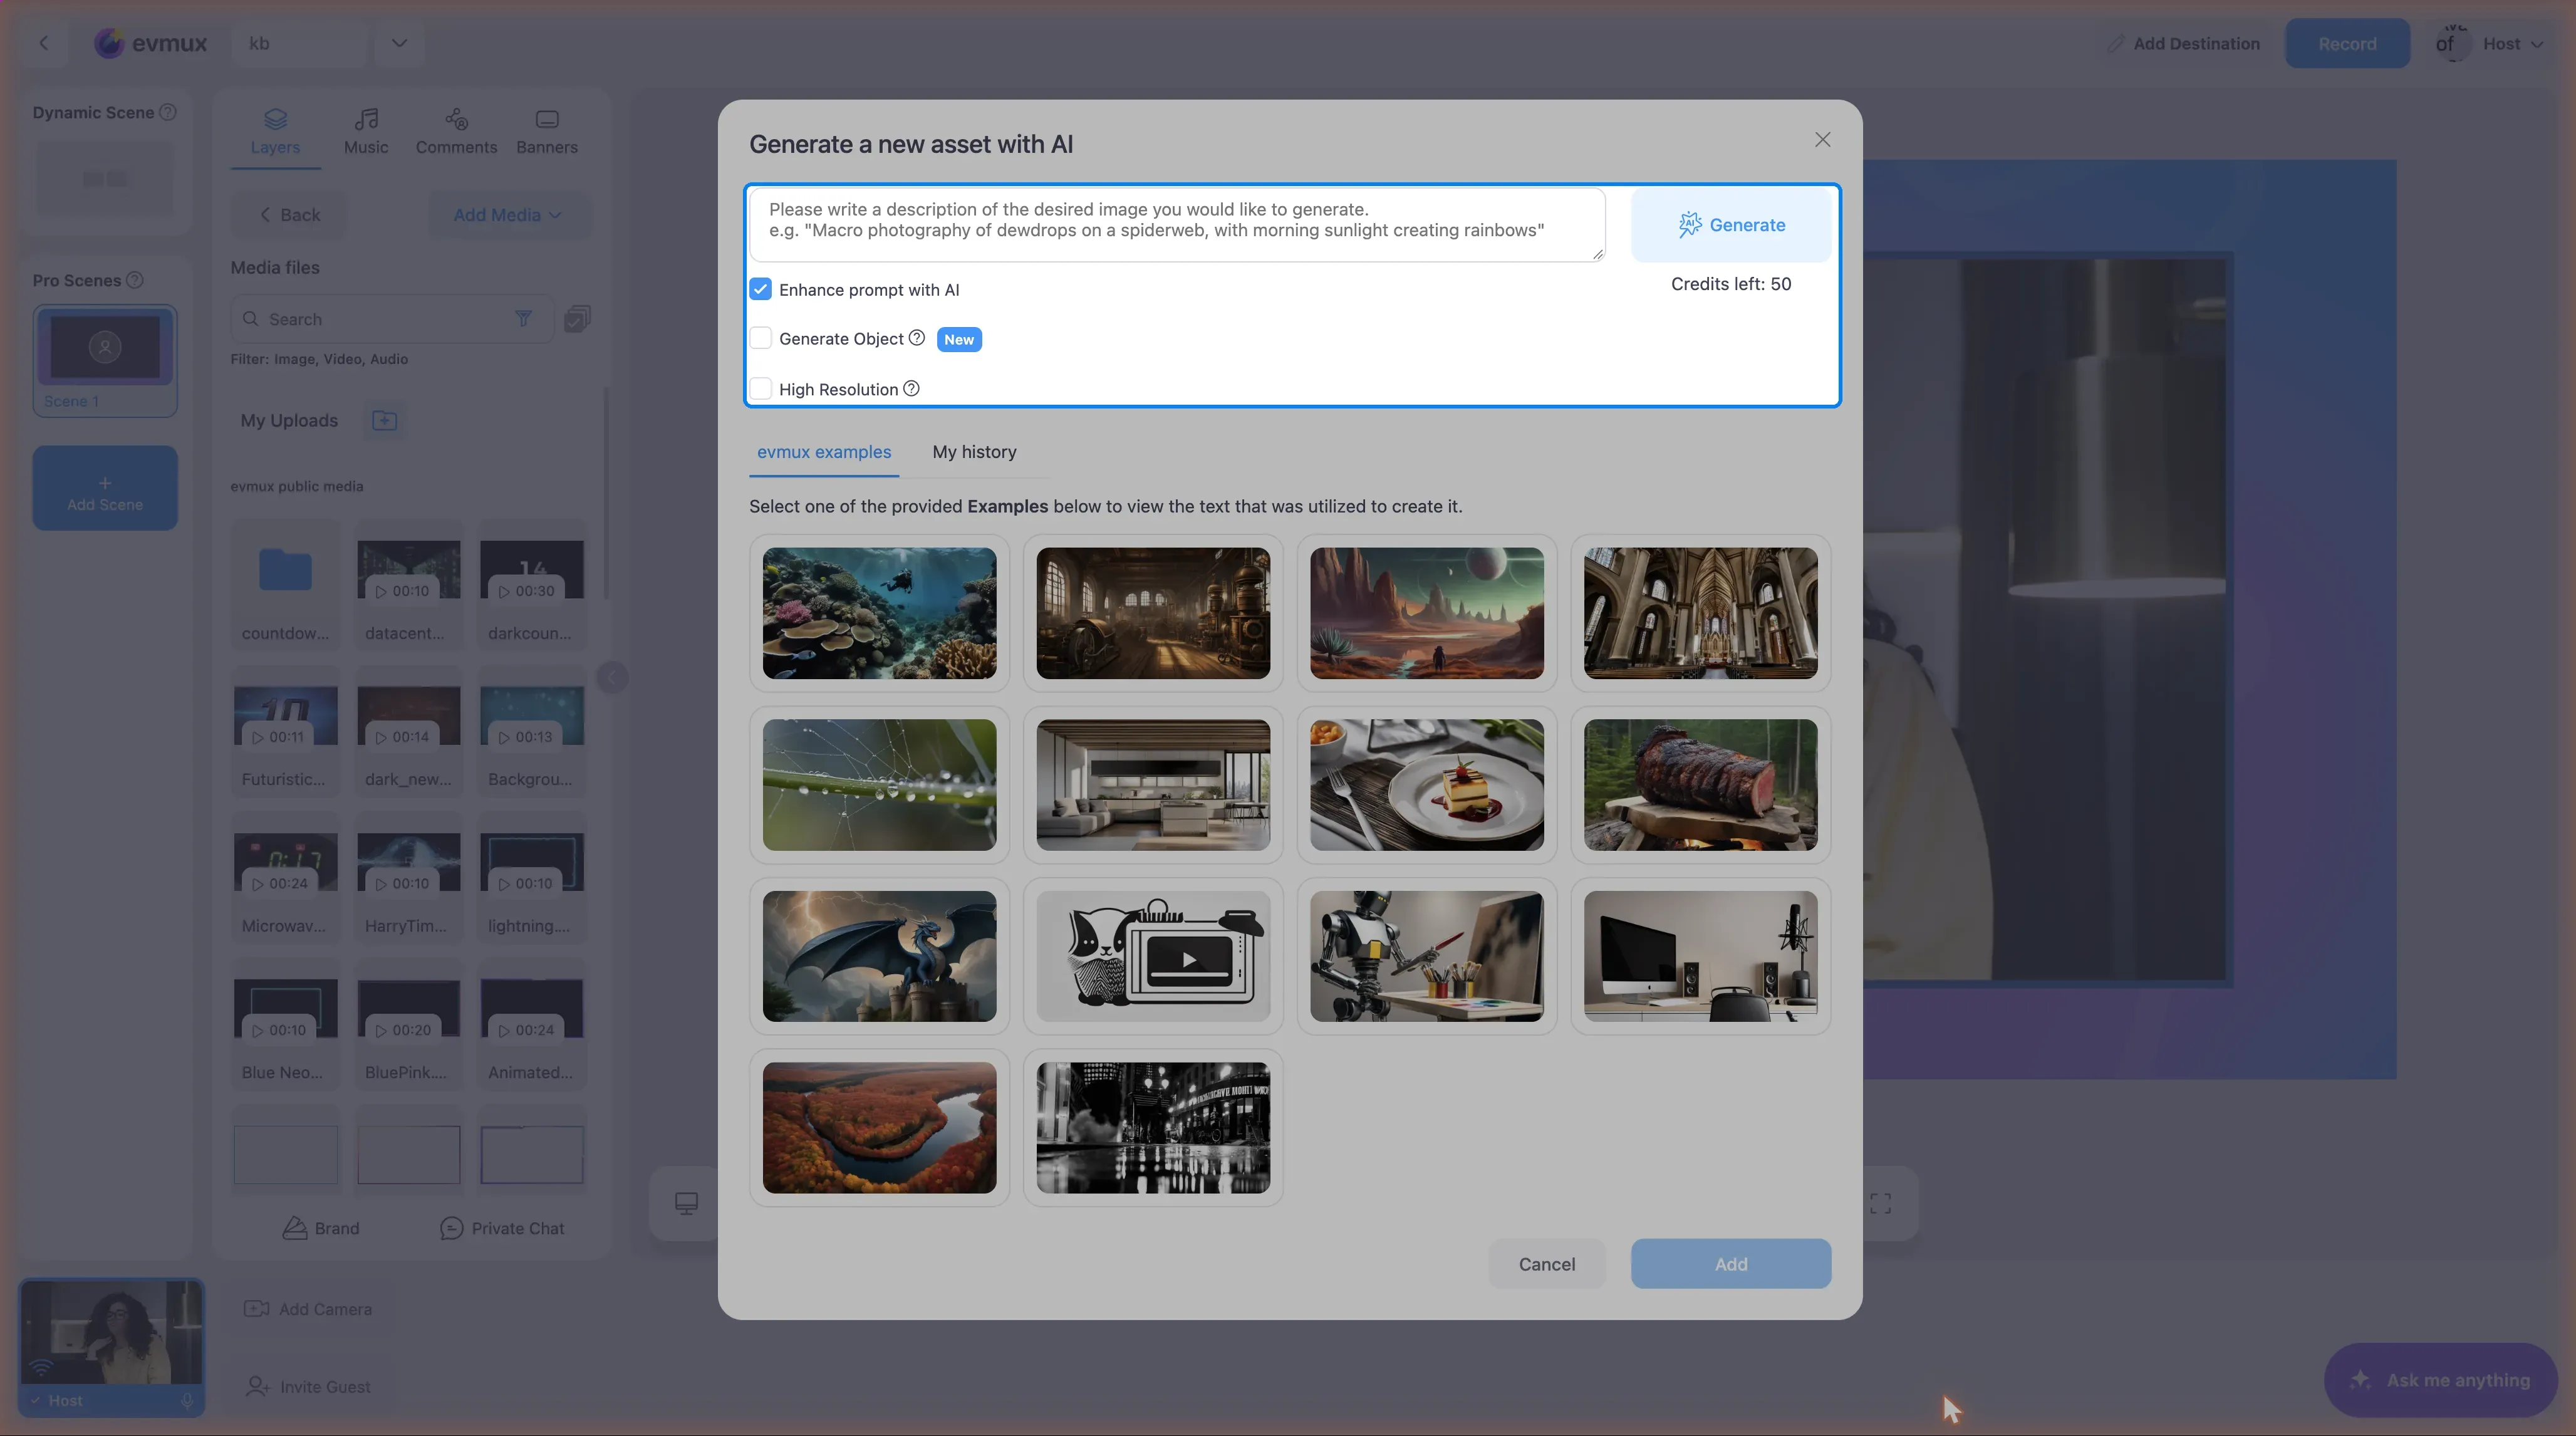Toggle Enhance prompt with AI checkbox
Screen dimensions: 2576x1436
[761, 290]
